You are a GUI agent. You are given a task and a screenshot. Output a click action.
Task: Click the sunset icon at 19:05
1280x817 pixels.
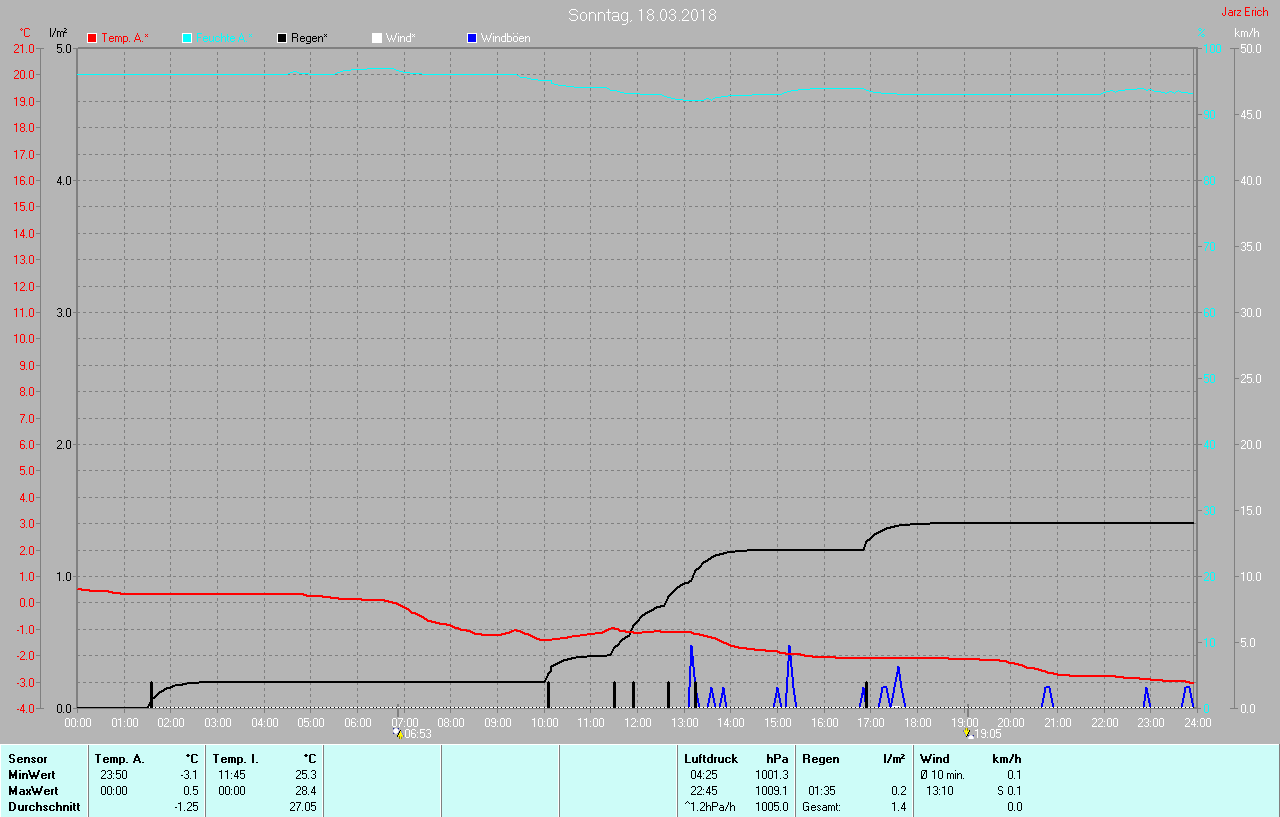tap(967, 733)
